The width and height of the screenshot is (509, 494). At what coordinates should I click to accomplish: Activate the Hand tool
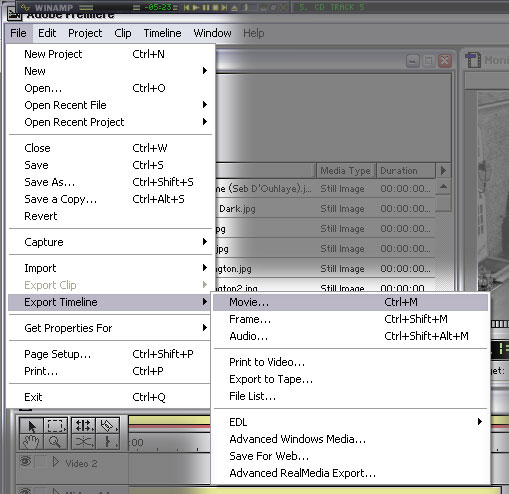click(x=32, y=441)
